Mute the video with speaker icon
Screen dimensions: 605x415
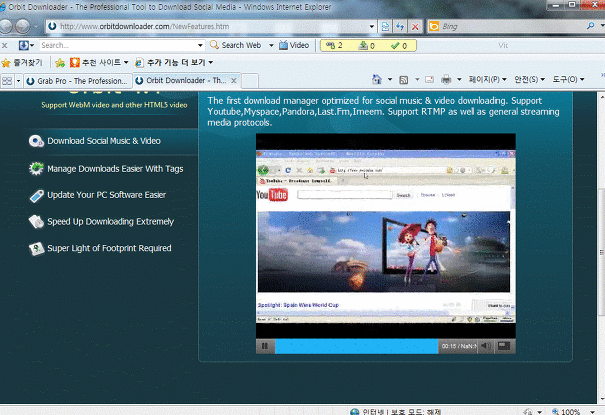(486, 346)
